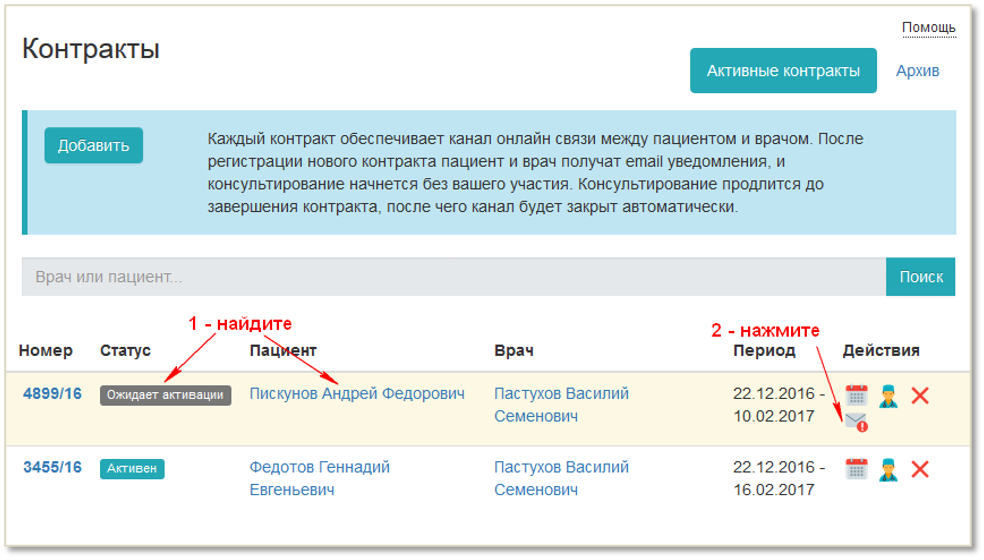984x560 pixels.
Task: Remove contract 3455/16 using red cross
Action: [x=920, y=469]
